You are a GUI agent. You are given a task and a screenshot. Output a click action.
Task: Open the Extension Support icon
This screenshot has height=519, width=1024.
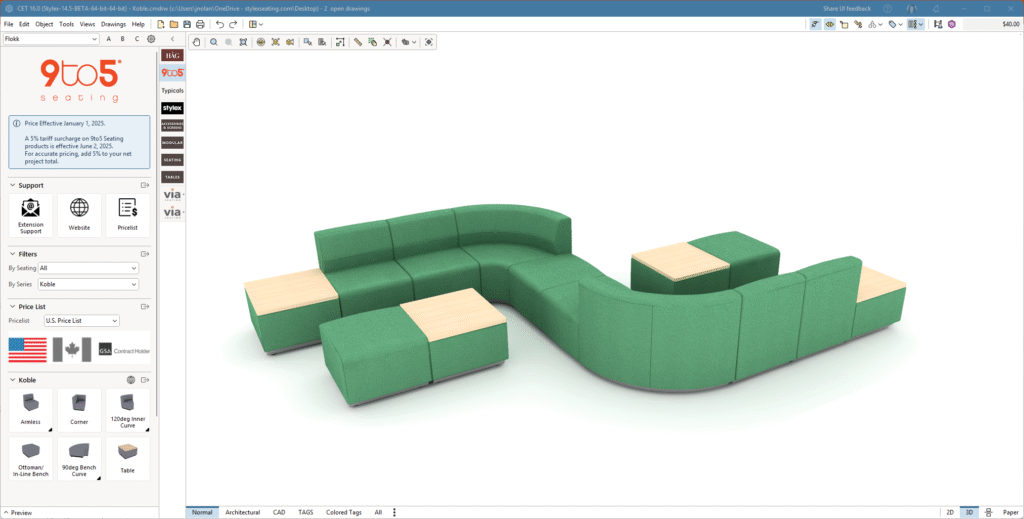(x=30, y=215)
